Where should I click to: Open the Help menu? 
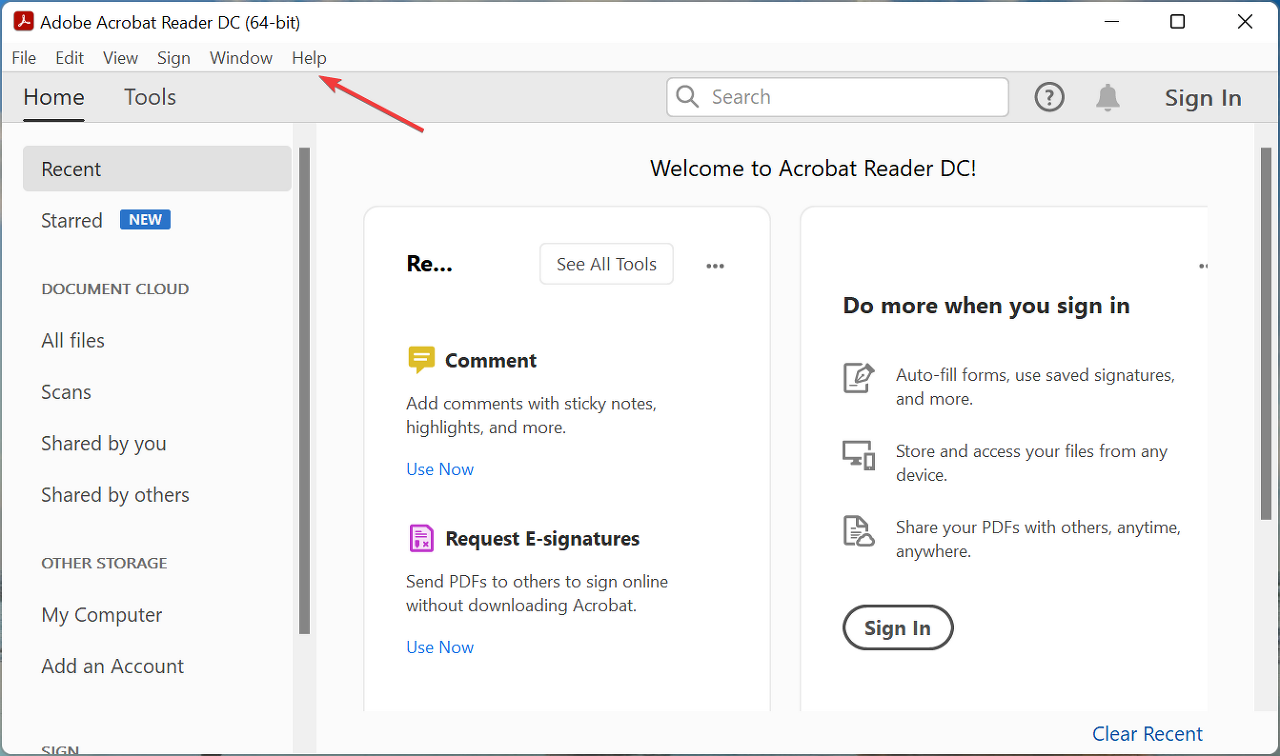[x=309, y=58]
